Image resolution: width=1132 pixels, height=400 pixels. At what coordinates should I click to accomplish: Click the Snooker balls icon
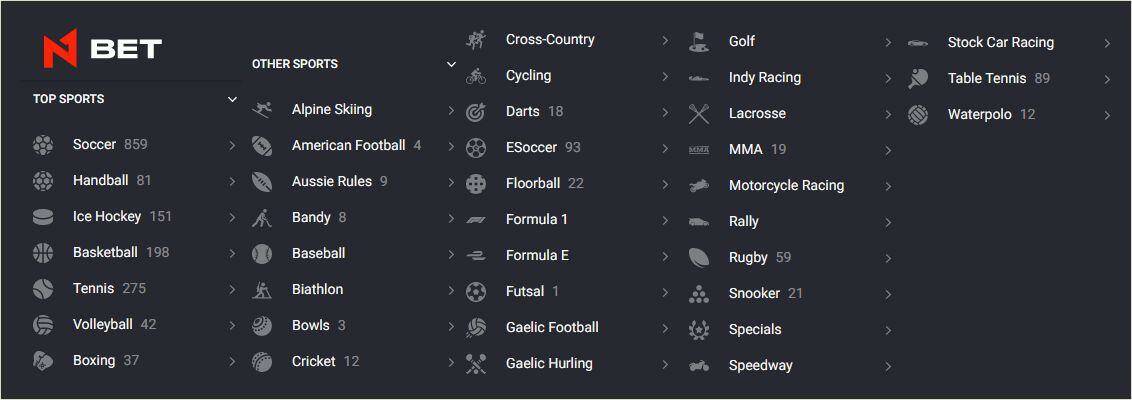[x=699, y=294]
